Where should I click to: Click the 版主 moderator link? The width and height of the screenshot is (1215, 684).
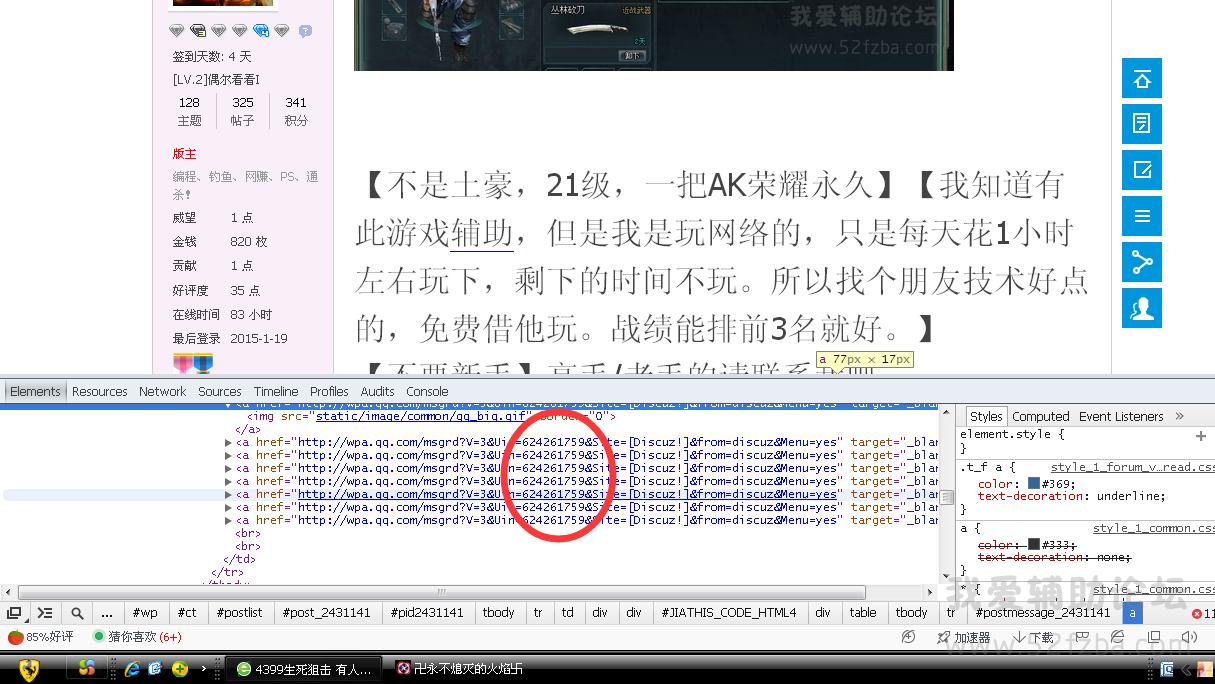coord(184,154)
